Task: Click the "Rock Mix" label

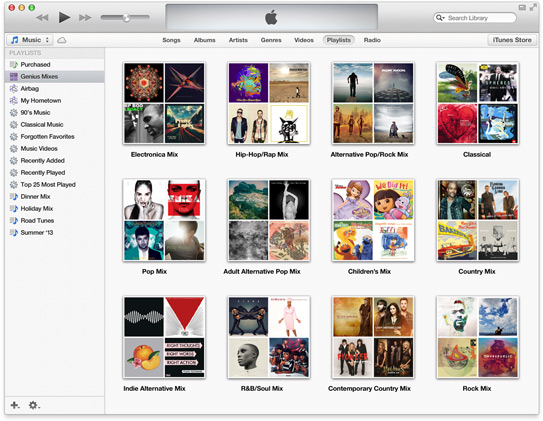Action: pyautogui.click(x=477, y=388)
